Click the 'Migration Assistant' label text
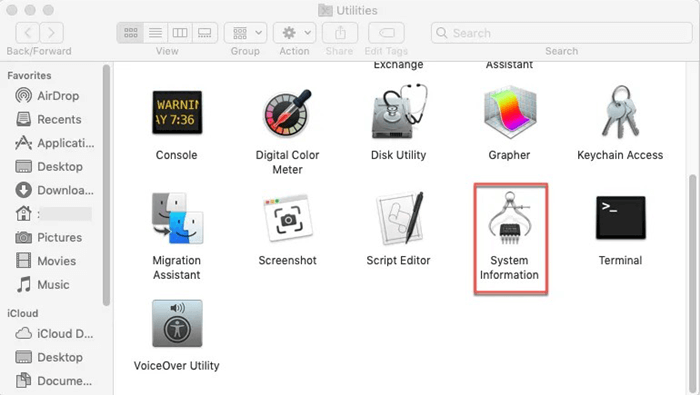700x395 pixels. (x=177, y=268)
